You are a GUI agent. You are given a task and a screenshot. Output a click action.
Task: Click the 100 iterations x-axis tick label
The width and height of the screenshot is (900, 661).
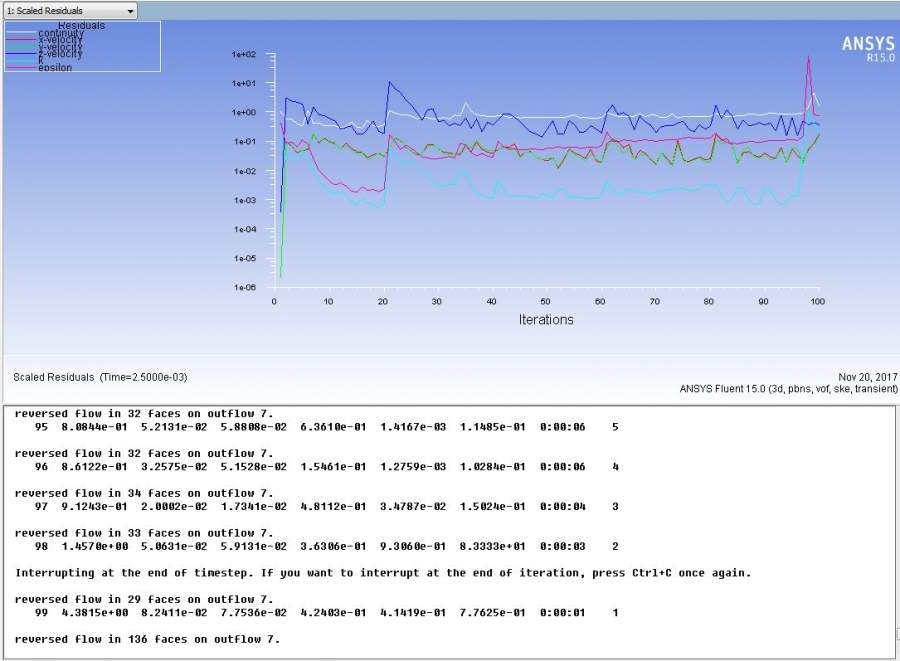pos(817,301)
